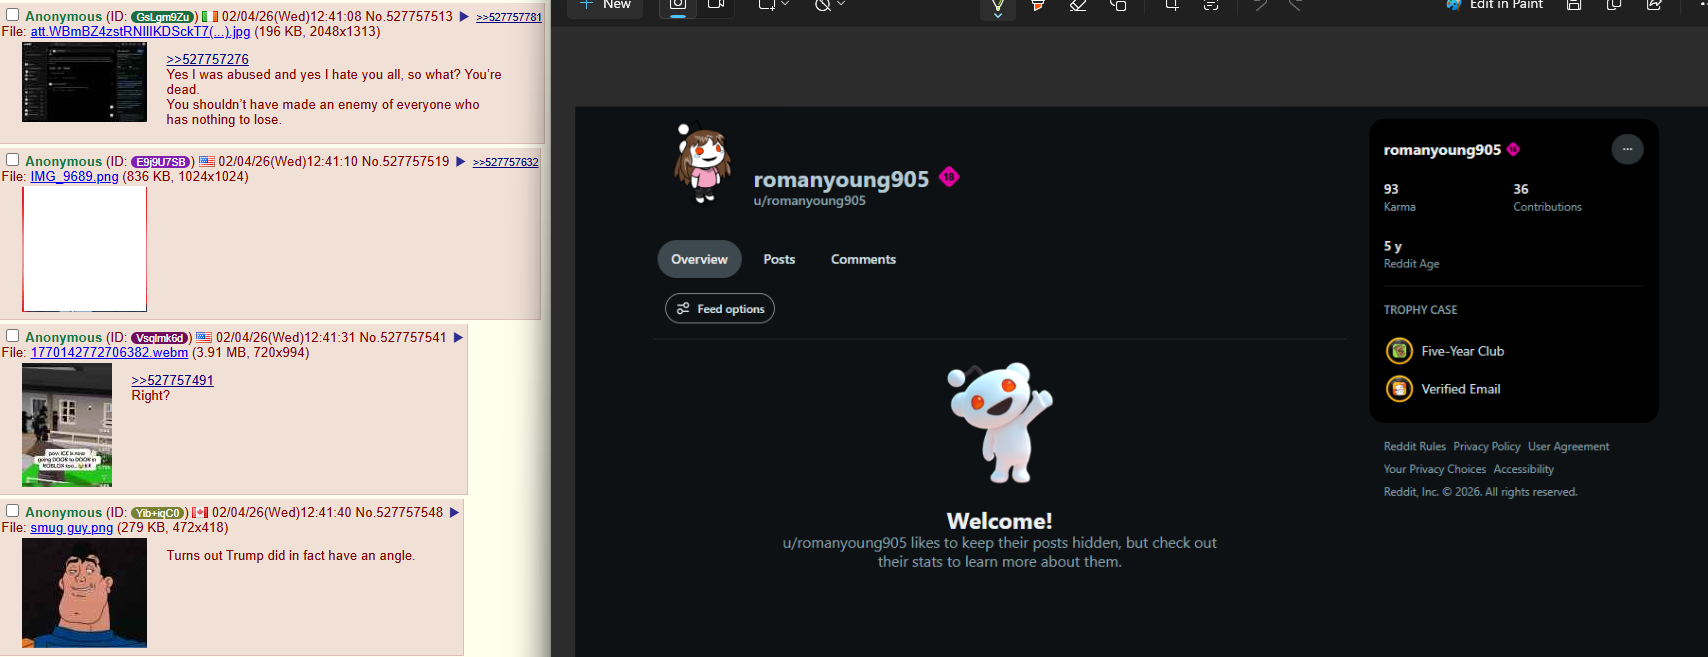Tick the checkbox for post No.527757513
The width and height of the screenshot is (1708, 657).
click(13, 15)
